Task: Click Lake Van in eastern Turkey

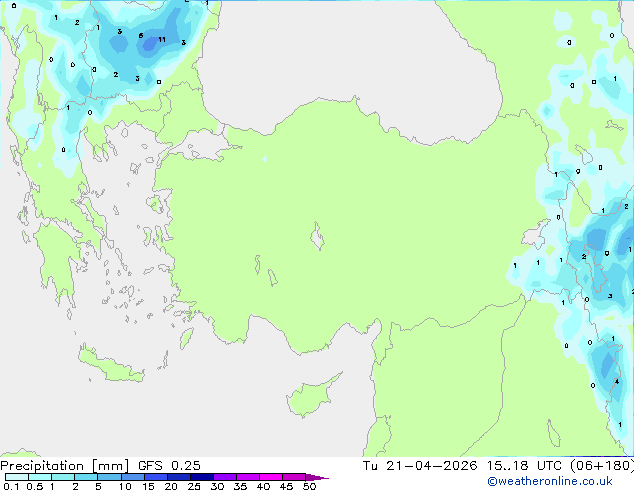Action: (535, 235)
